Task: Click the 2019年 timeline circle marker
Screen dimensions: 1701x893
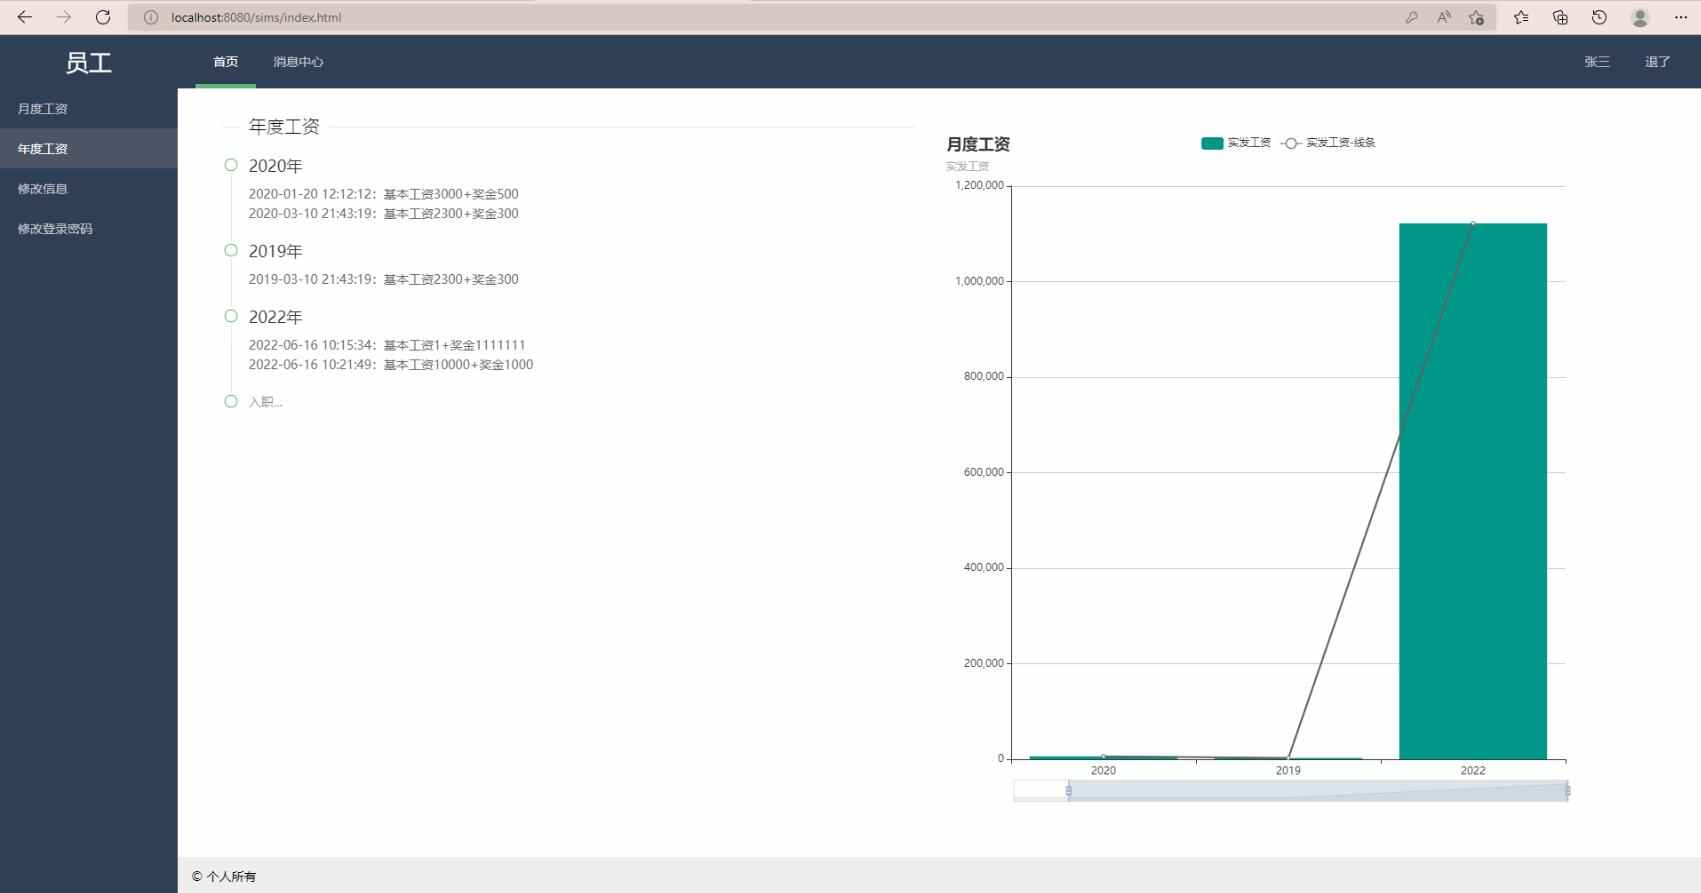Action: click(231, 250)
